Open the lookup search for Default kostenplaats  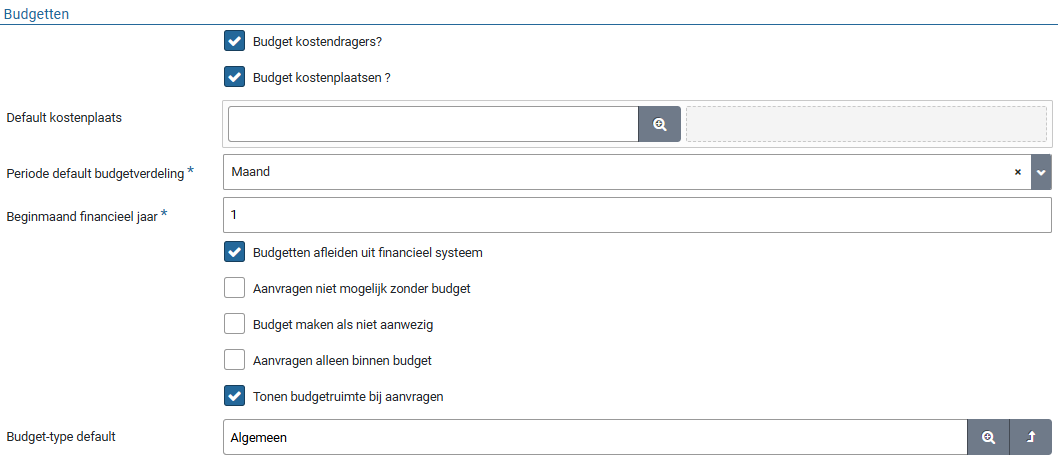[659, 124]
